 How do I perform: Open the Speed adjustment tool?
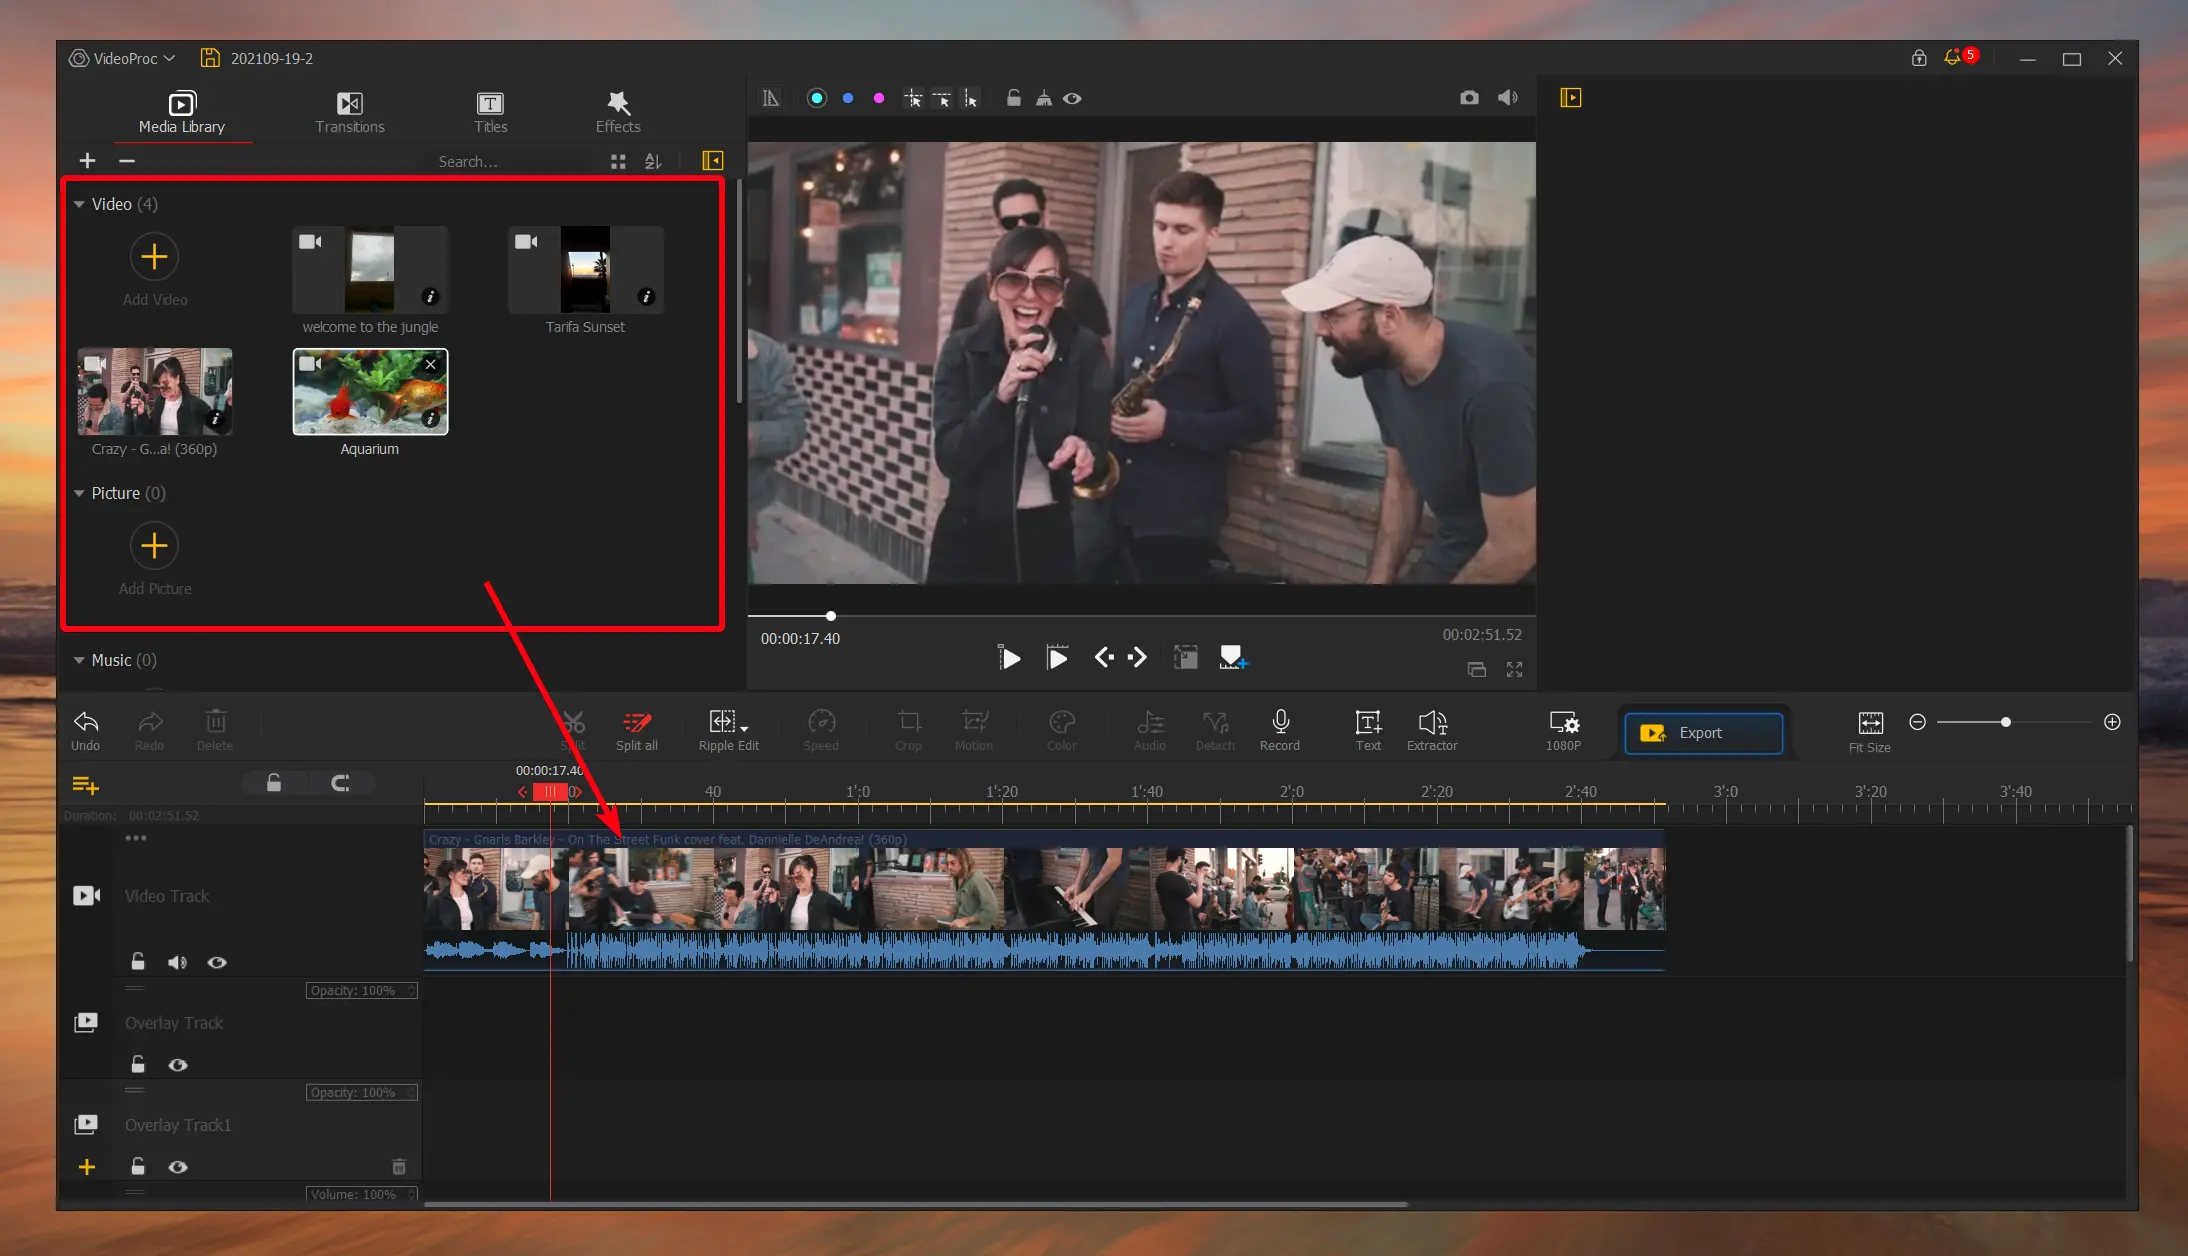tap(819, 730)
